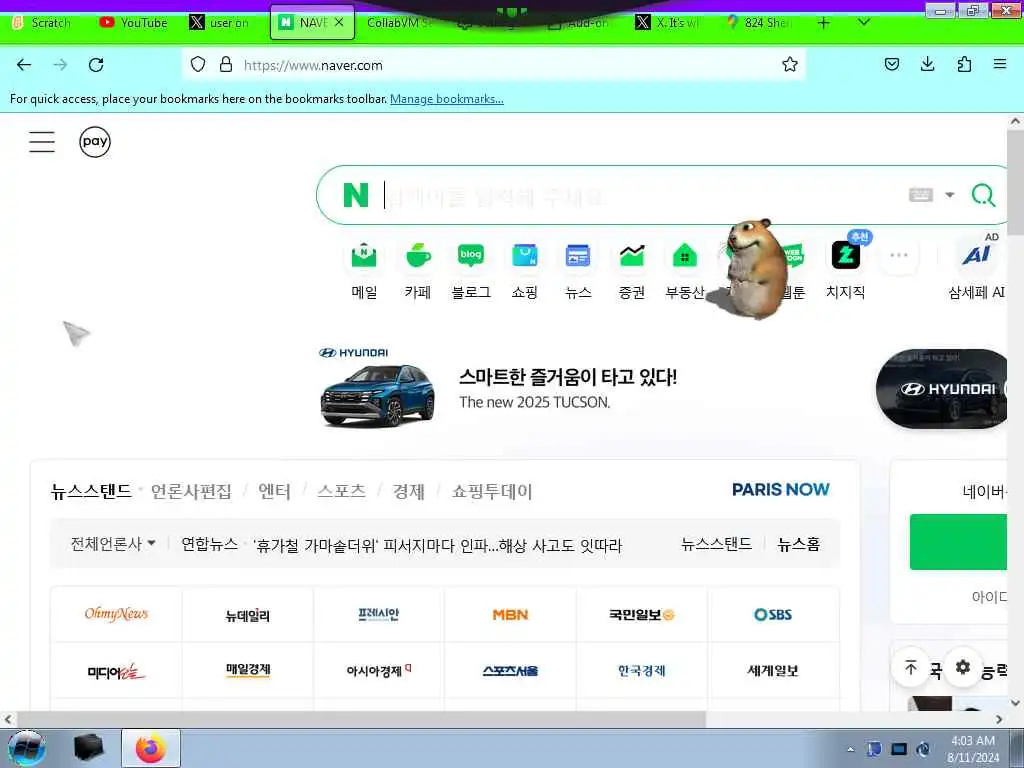
Task: Click the Manage bookmarks link
Action: tap(447, 99)
